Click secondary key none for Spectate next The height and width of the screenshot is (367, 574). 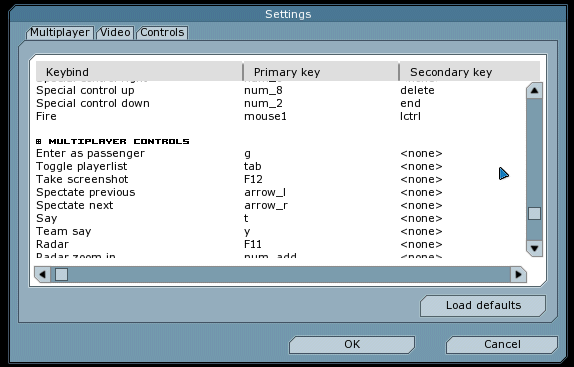421,205
